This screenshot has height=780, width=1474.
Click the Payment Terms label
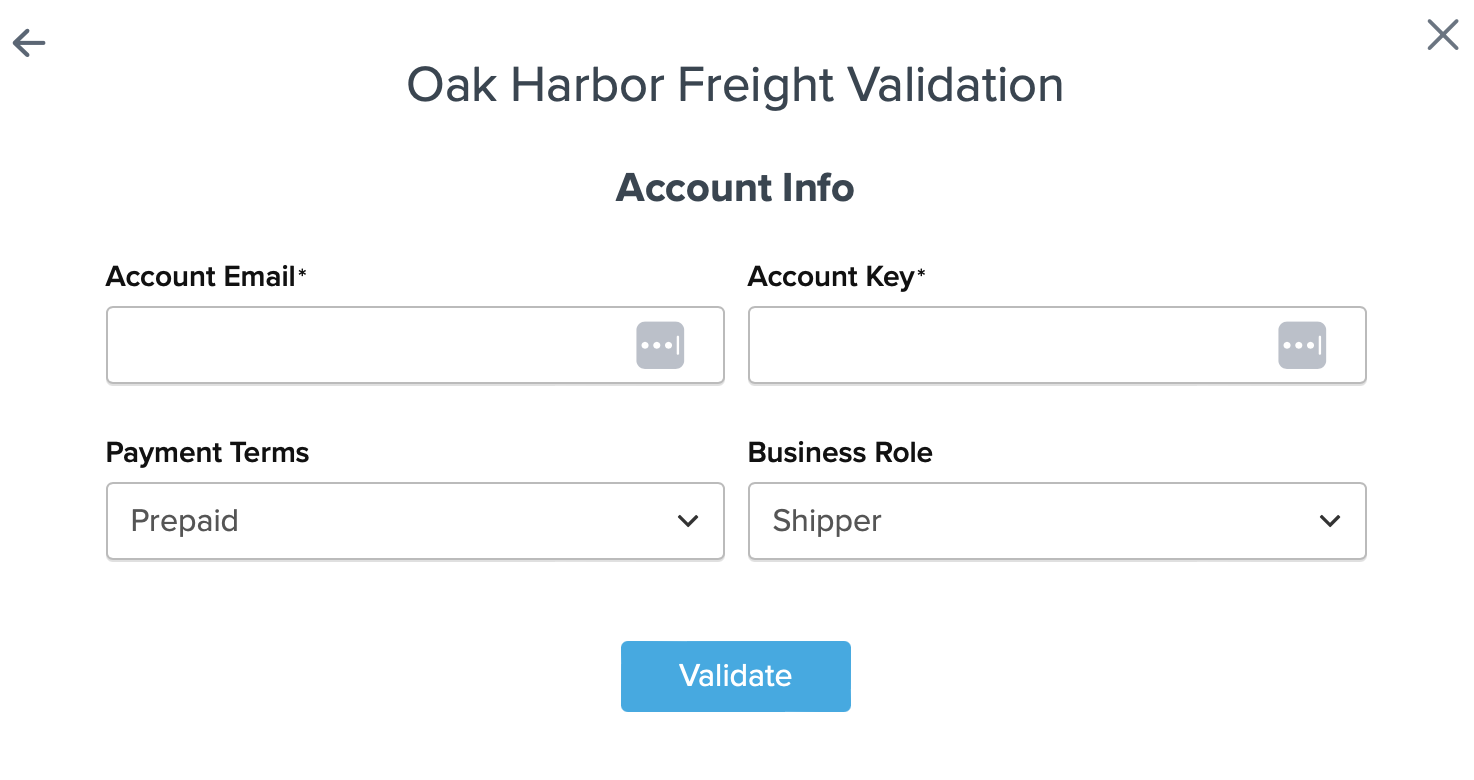pos(207,453)
